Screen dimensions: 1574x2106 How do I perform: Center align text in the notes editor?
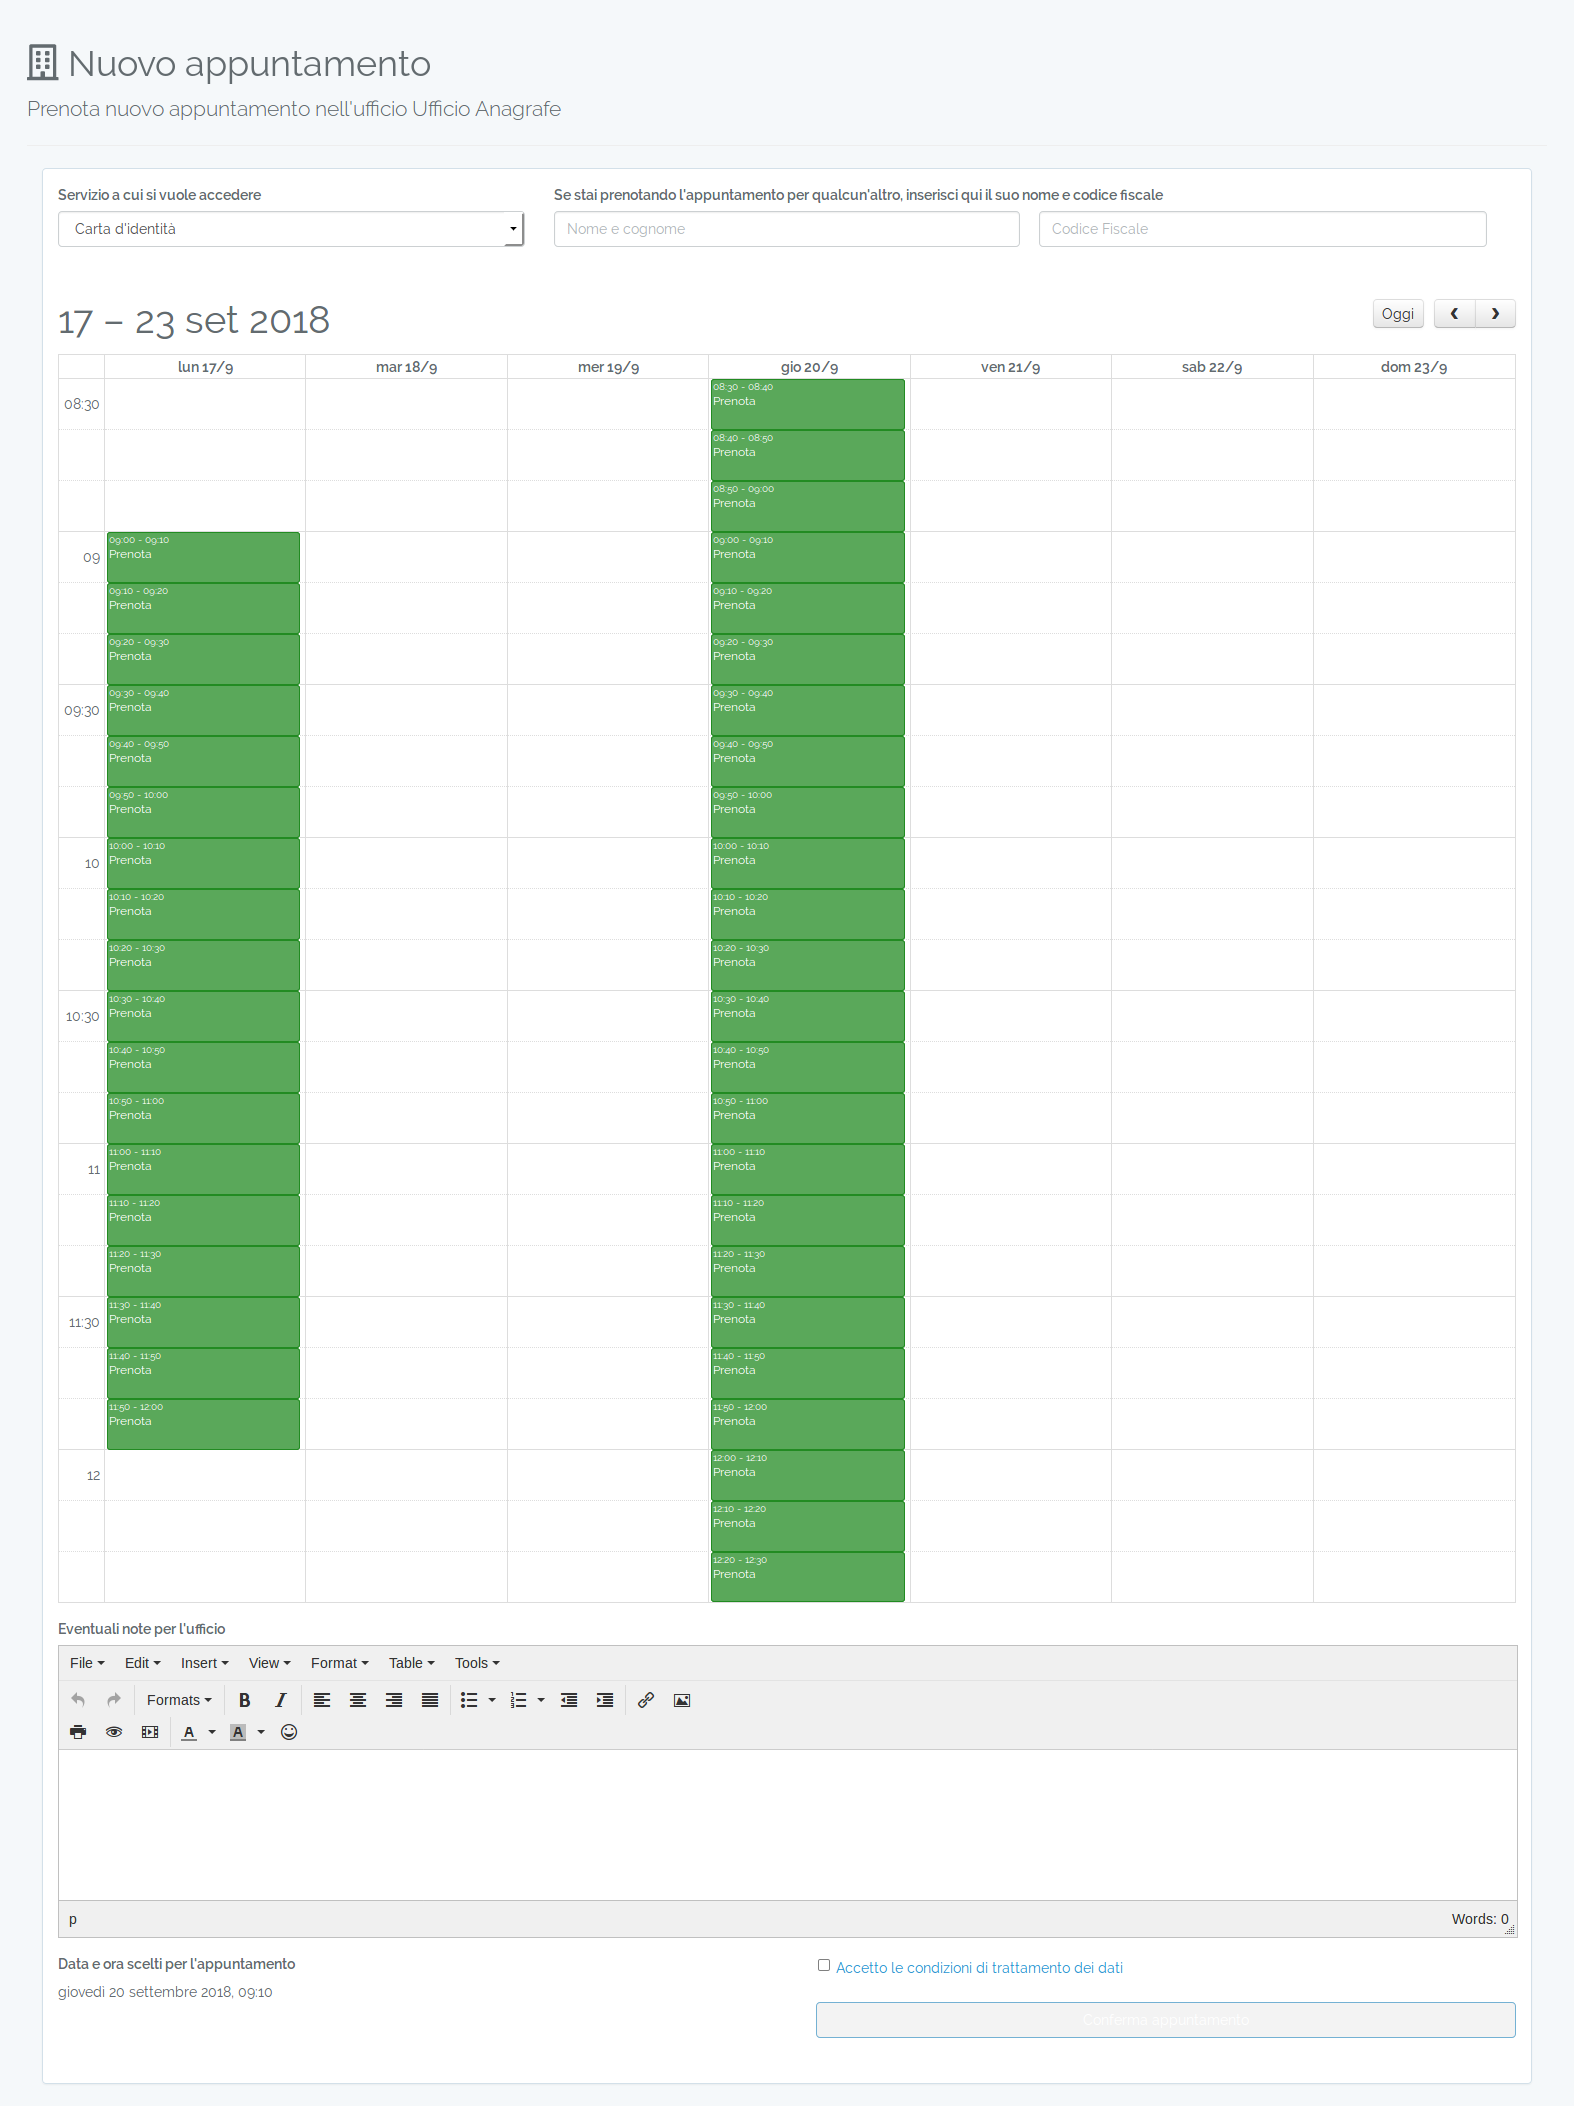pyautogui.click(x=358, y=1700)
